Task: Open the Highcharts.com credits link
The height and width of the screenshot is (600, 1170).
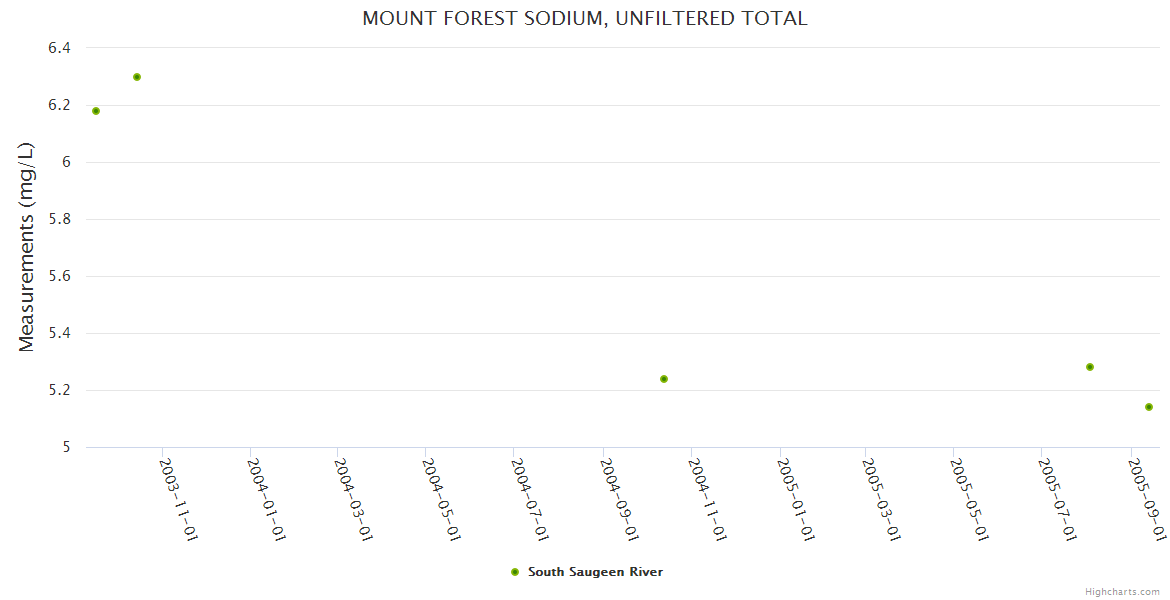Action: click(x=1122, y=592)
